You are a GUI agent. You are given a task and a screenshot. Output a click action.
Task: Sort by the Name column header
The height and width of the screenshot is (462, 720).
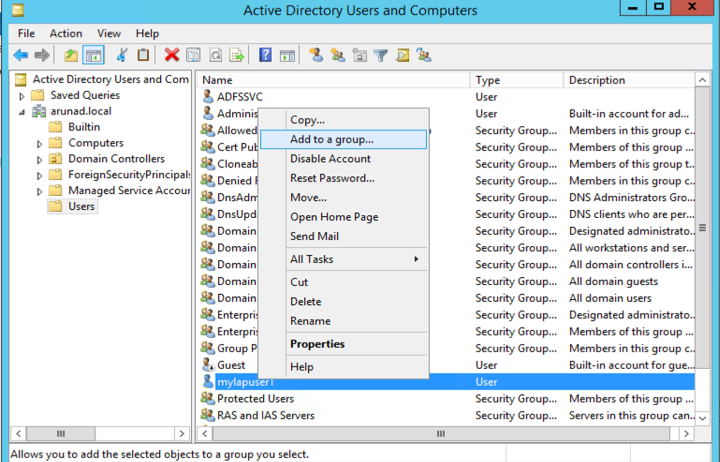pyautogui.click(x=334, y=80)
